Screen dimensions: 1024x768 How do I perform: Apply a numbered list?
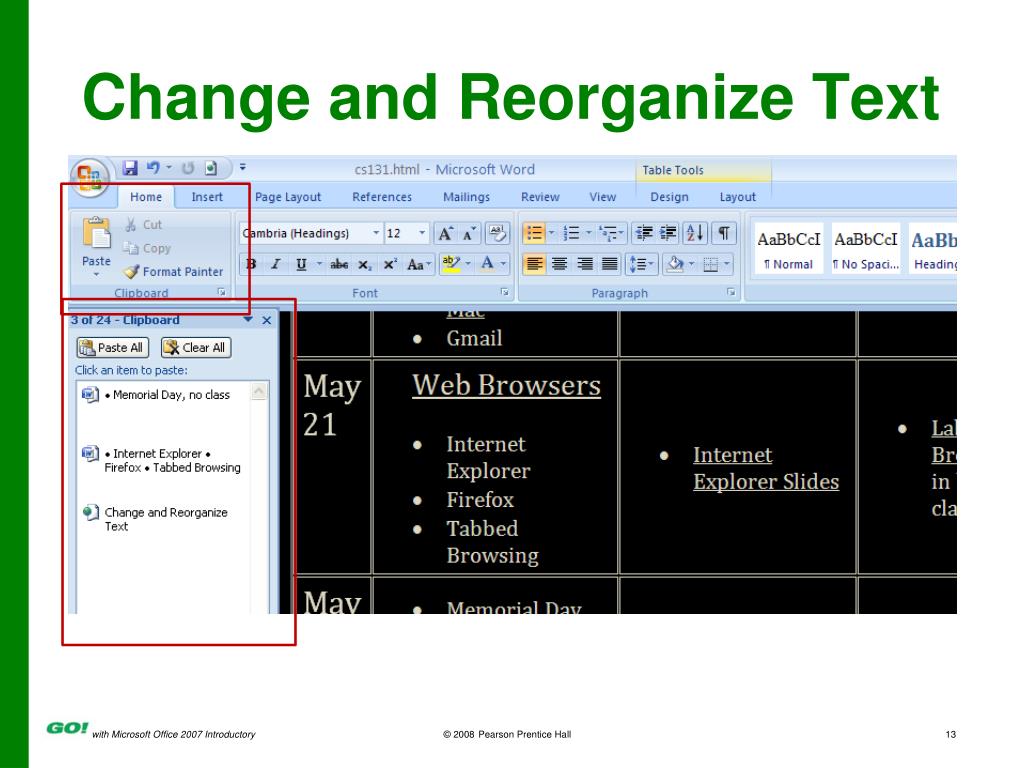(571, 233)
